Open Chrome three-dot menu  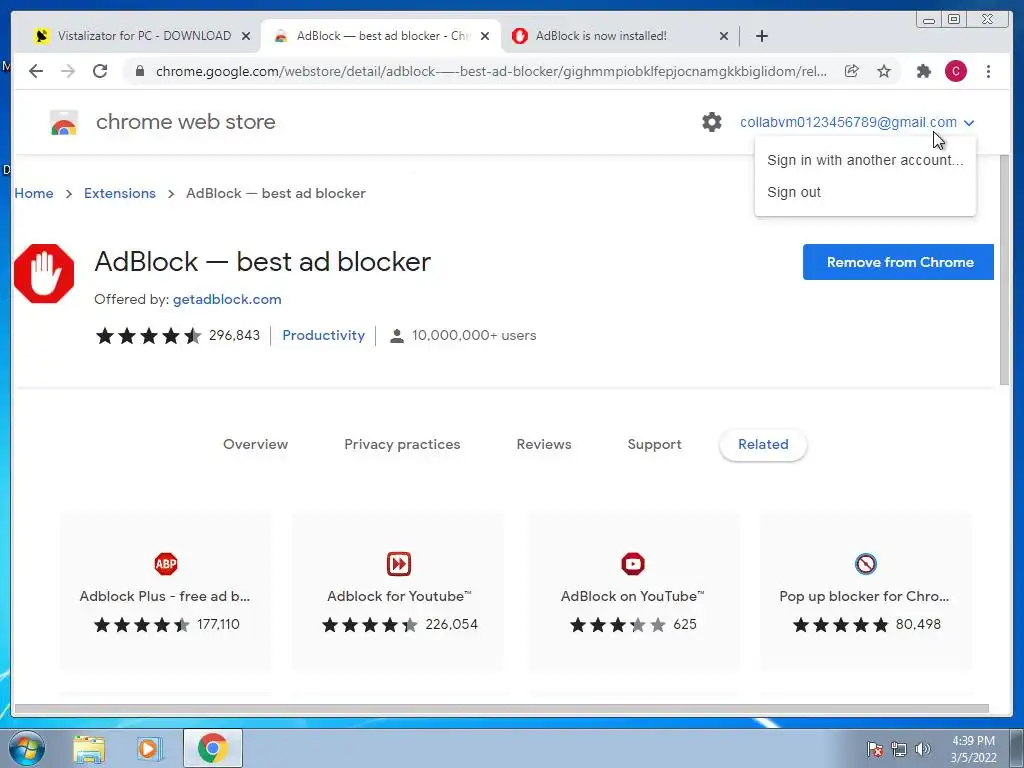pyautogui.click(x=988, y=71)
